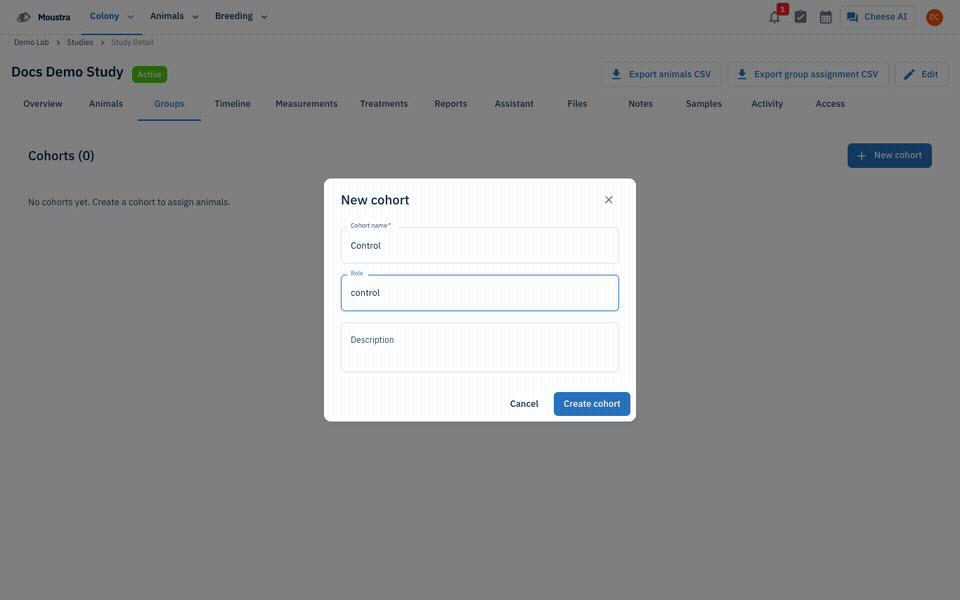Click the New cohort button

890,156
